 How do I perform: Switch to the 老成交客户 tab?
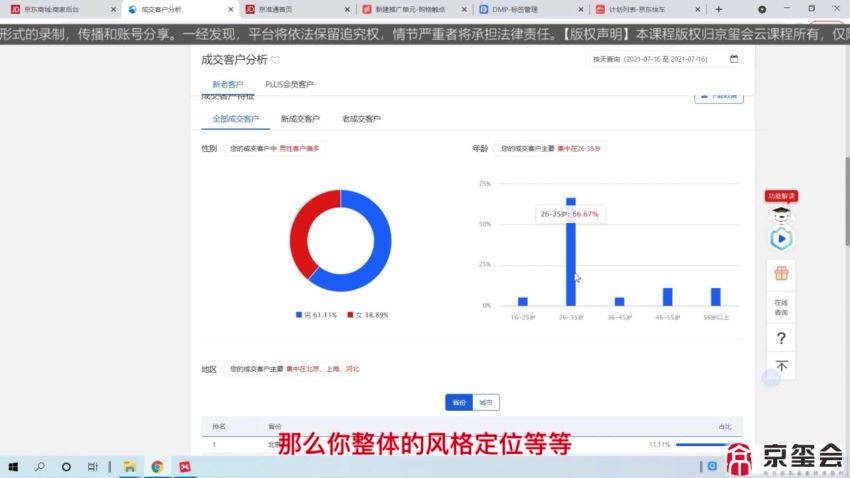coord(361,119)
